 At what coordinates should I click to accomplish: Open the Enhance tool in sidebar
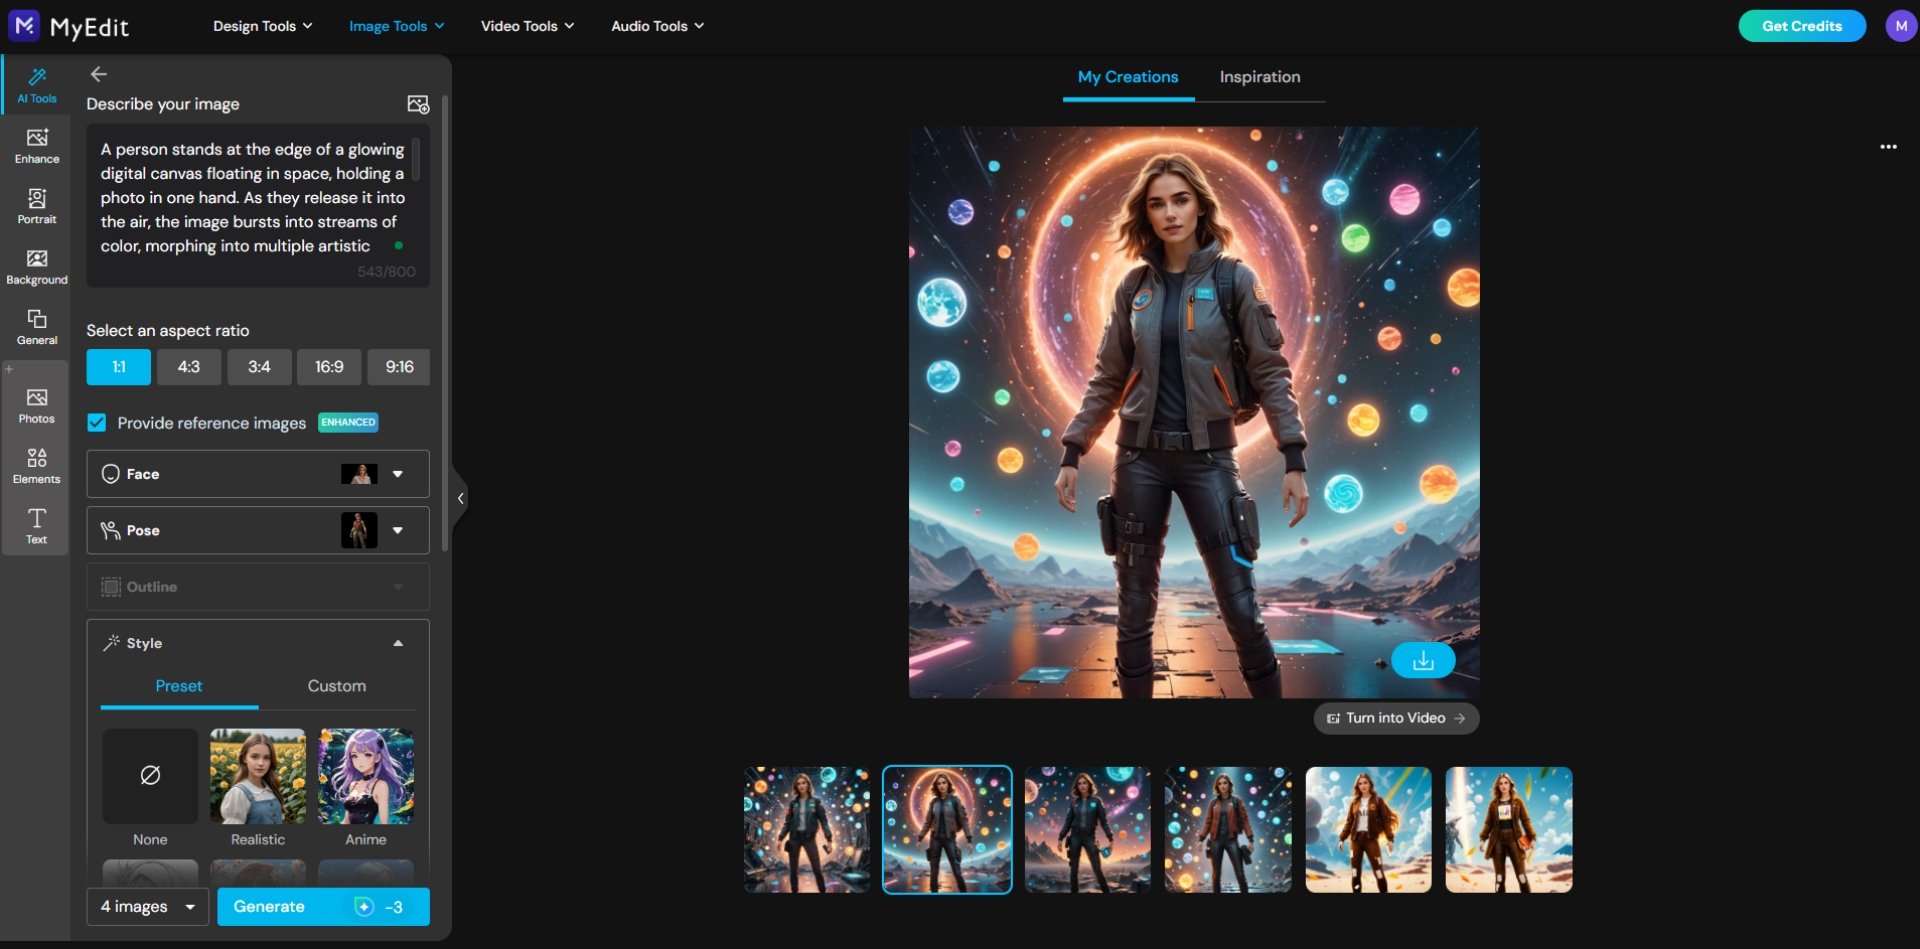(37, 145)
